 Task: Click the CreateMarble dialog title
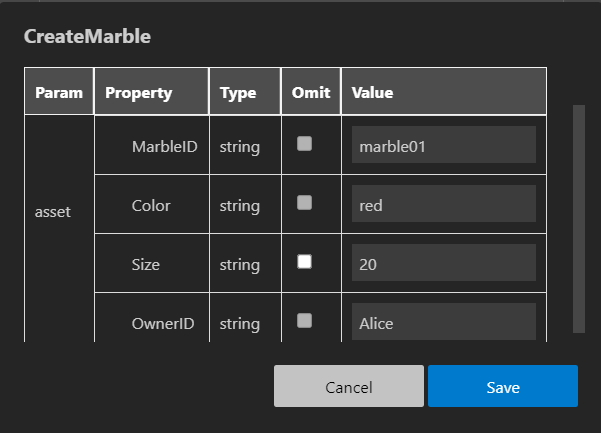tap(86, 37)
